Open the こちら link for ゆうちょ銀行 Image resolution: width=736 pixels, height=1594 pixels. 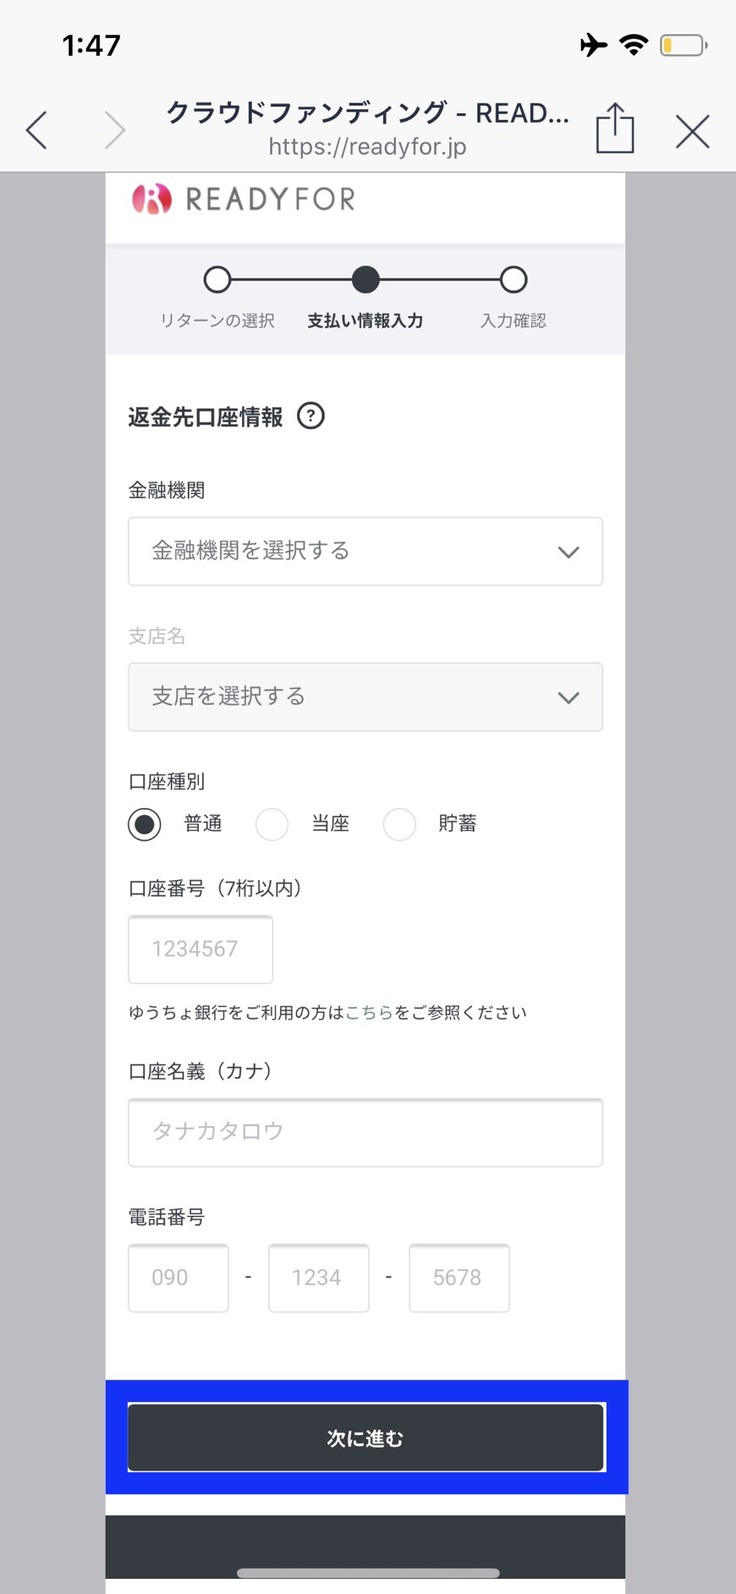click(369, 1012)
